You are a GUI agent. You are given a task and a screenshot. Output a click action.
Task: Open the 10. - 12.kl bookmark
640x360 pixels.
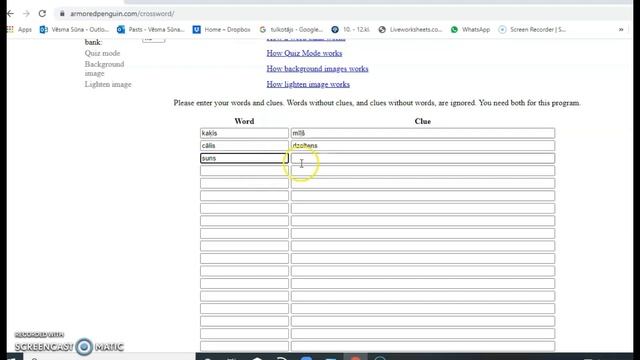pos(351,29)
